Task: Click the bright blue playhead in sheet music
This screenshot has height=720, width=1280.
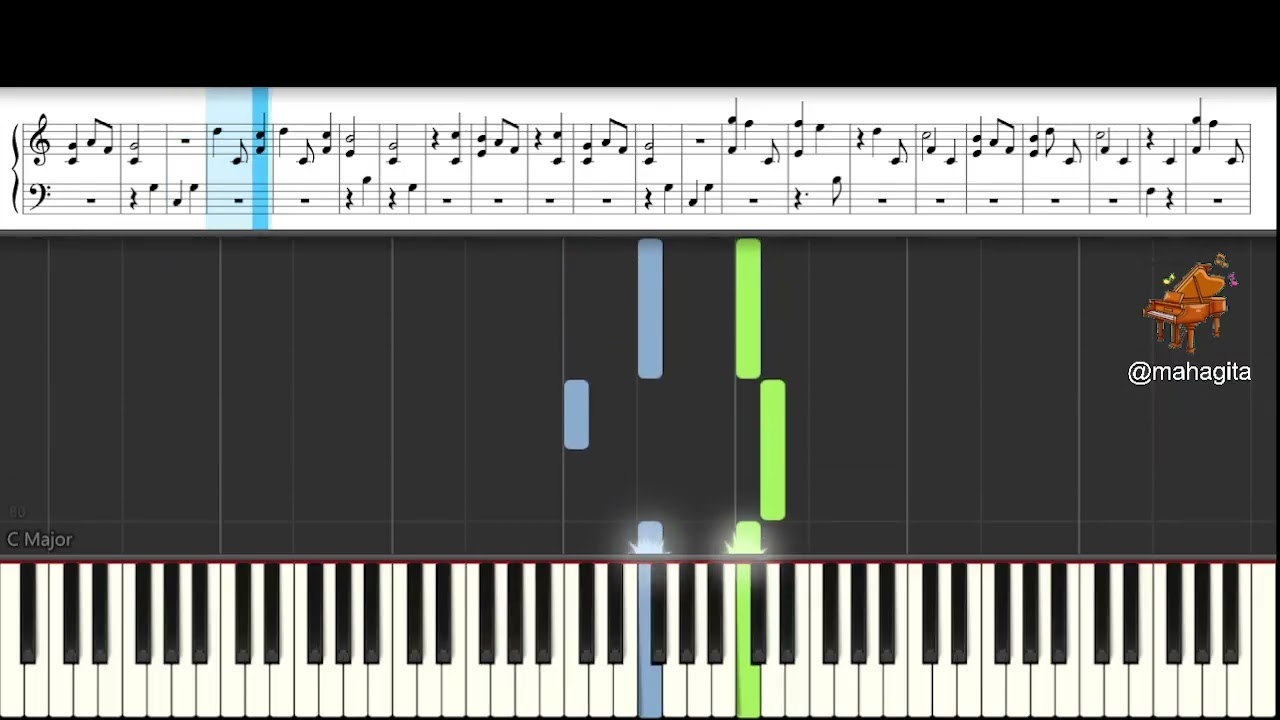Action: 260,159
